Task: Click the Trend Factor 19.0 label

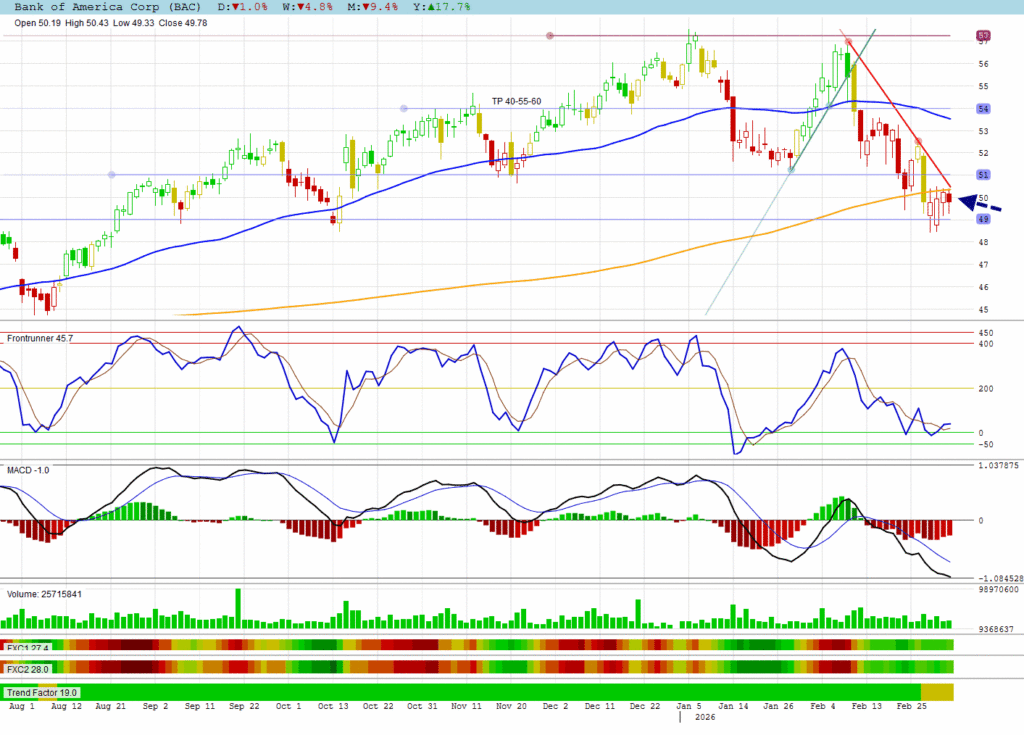Action: pos(43,692)
